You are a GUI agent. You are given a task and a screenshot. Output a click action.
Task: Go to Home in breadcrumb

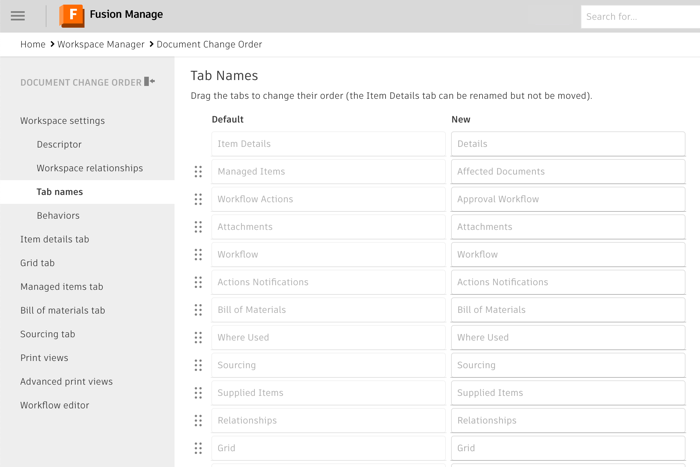click(x=33, y=44)
